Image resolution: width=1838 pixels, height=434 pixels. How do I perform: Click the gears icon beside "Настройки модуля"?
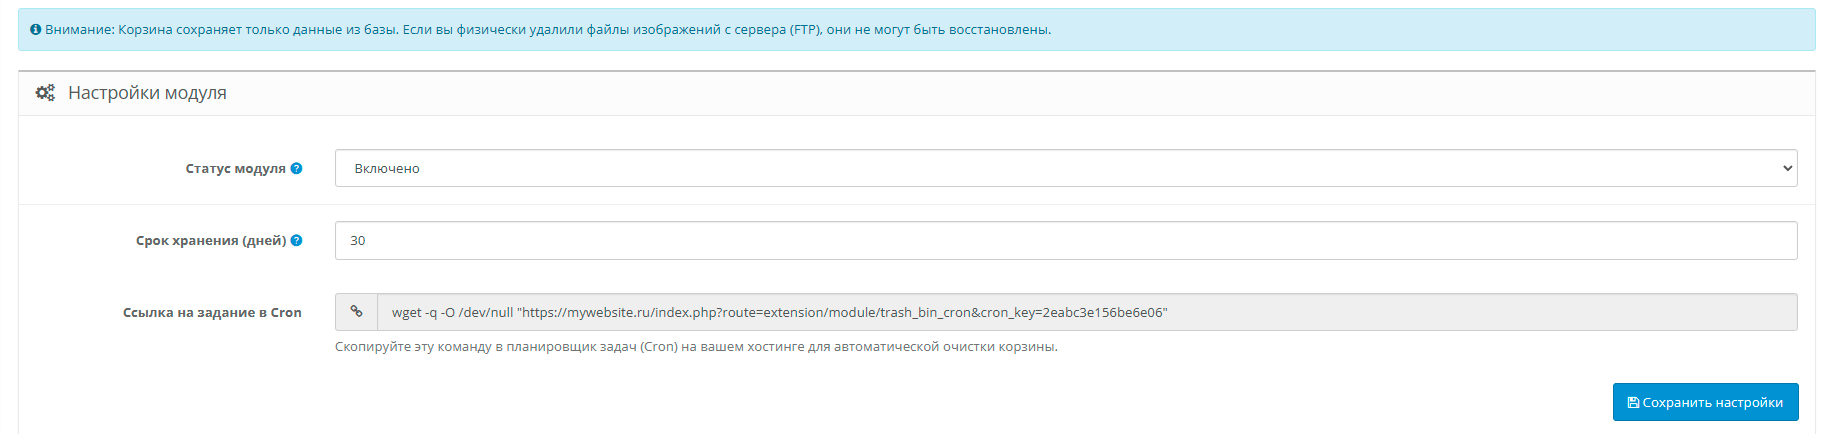tap(45, 93)
